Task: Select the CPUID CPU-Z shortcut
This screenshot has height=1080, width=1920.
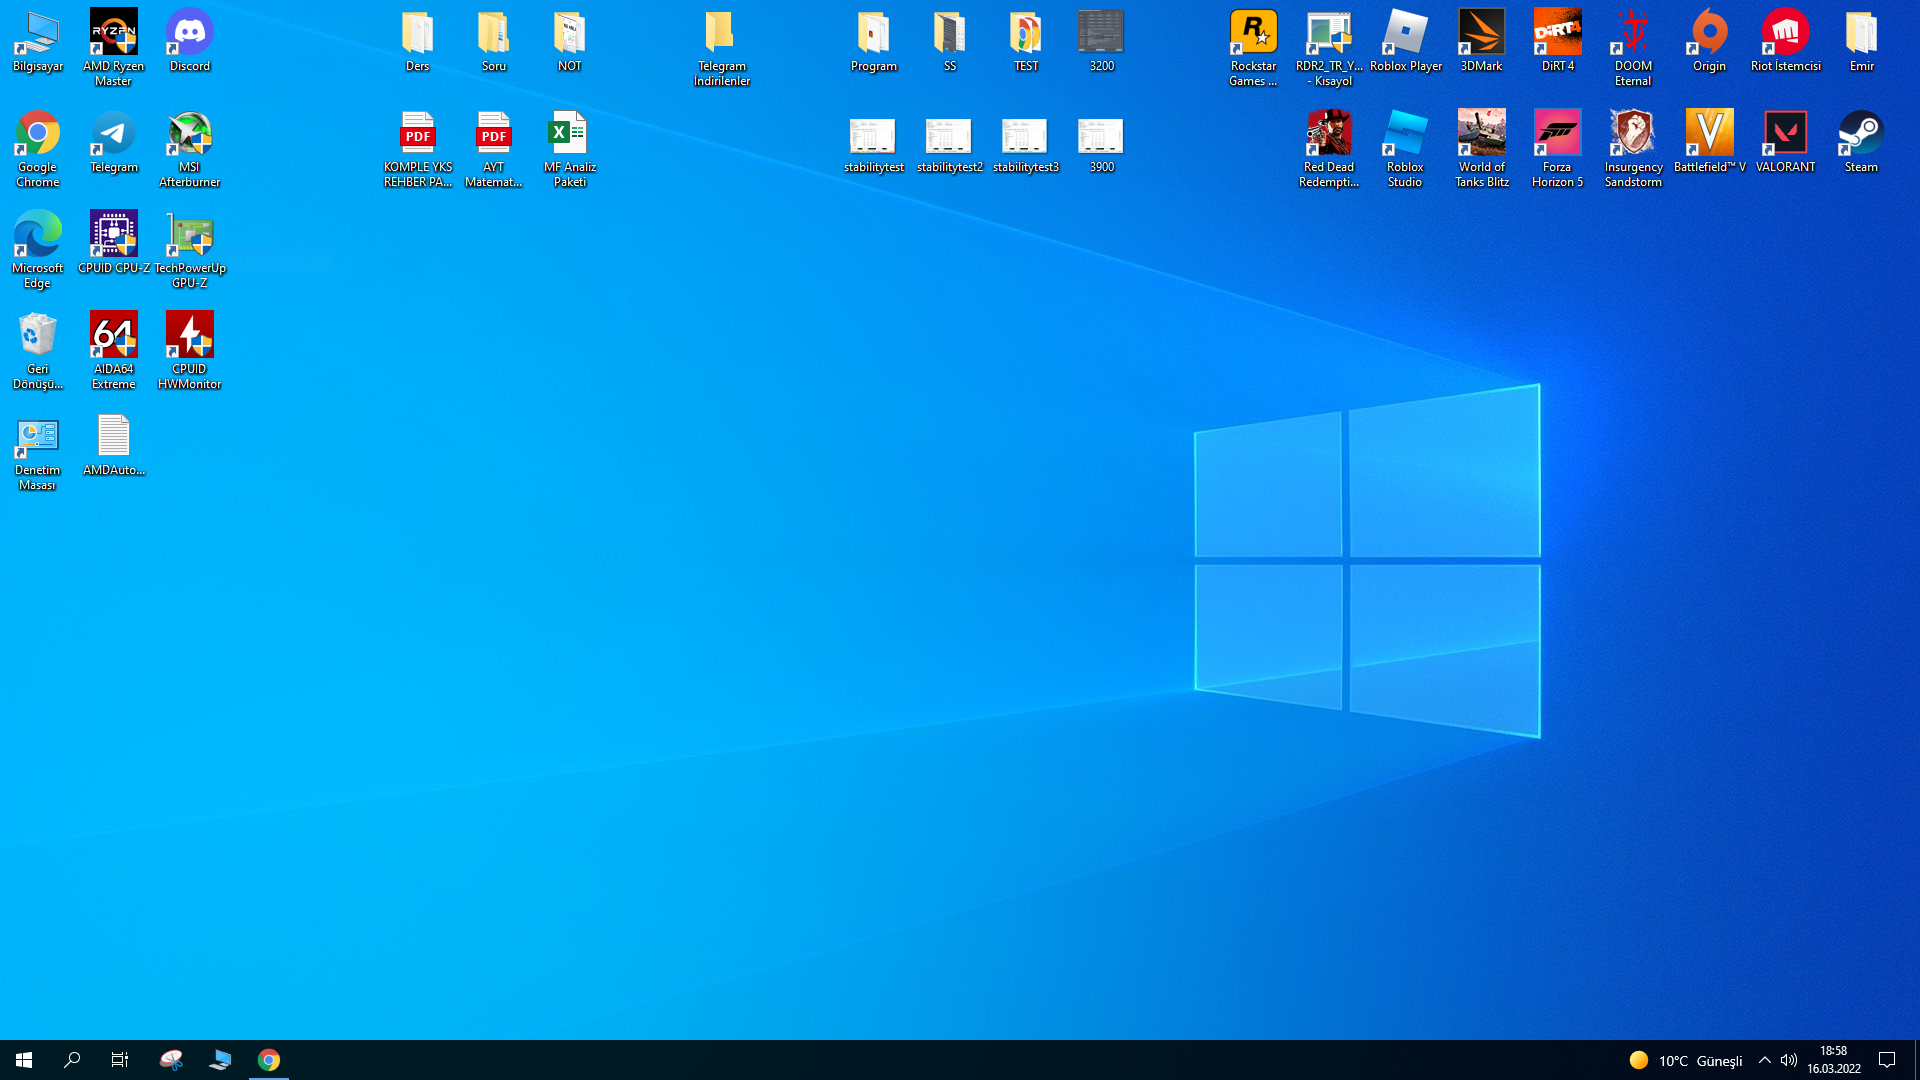Action: (x=114, y=244)
